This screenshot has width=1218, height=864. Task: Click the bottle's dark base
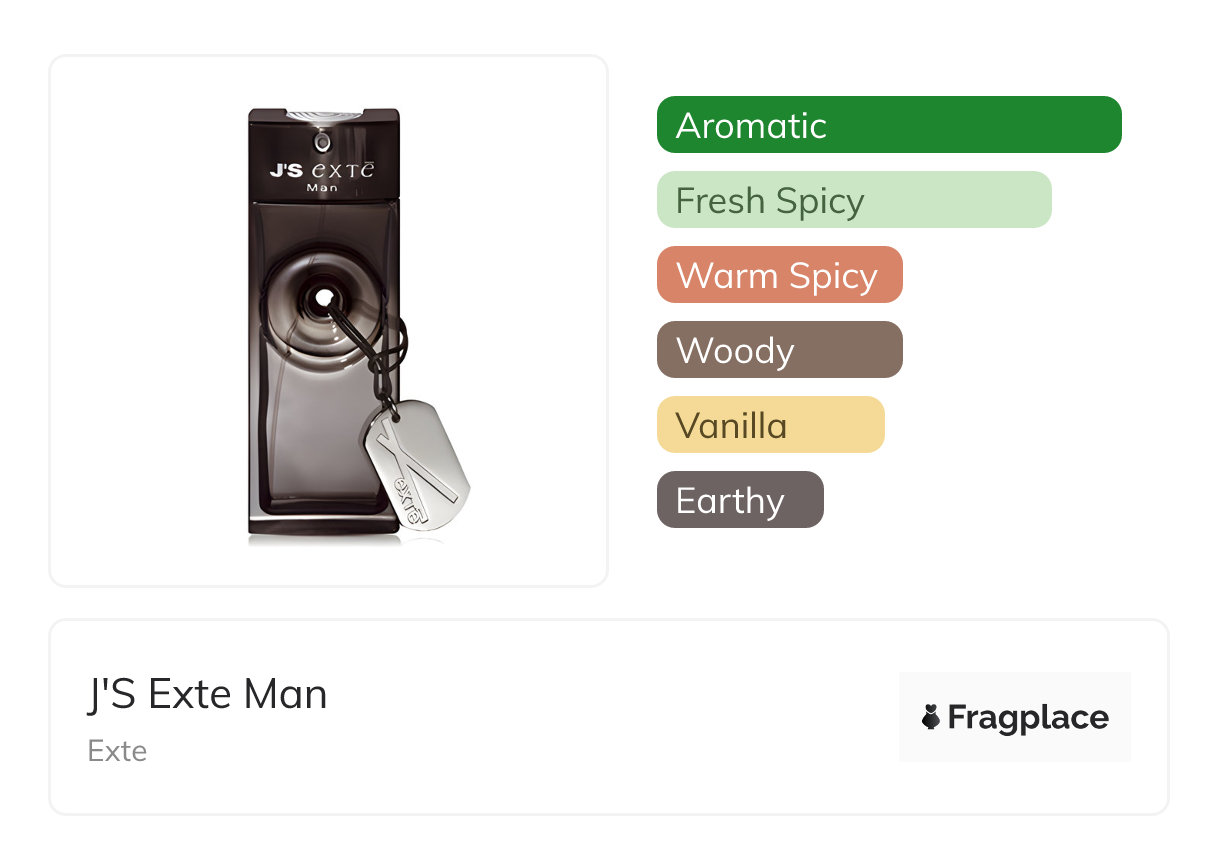tap(320, 525)
